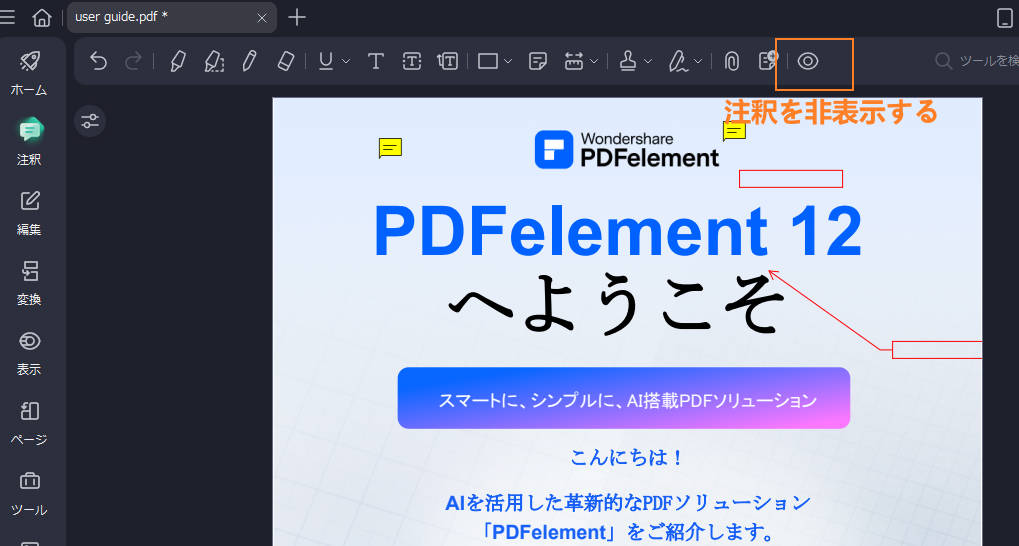Image resolution: width=1019 pixels, height=546 pixels.
Task: Undo the last action
Action: click(x=98, y=61)
